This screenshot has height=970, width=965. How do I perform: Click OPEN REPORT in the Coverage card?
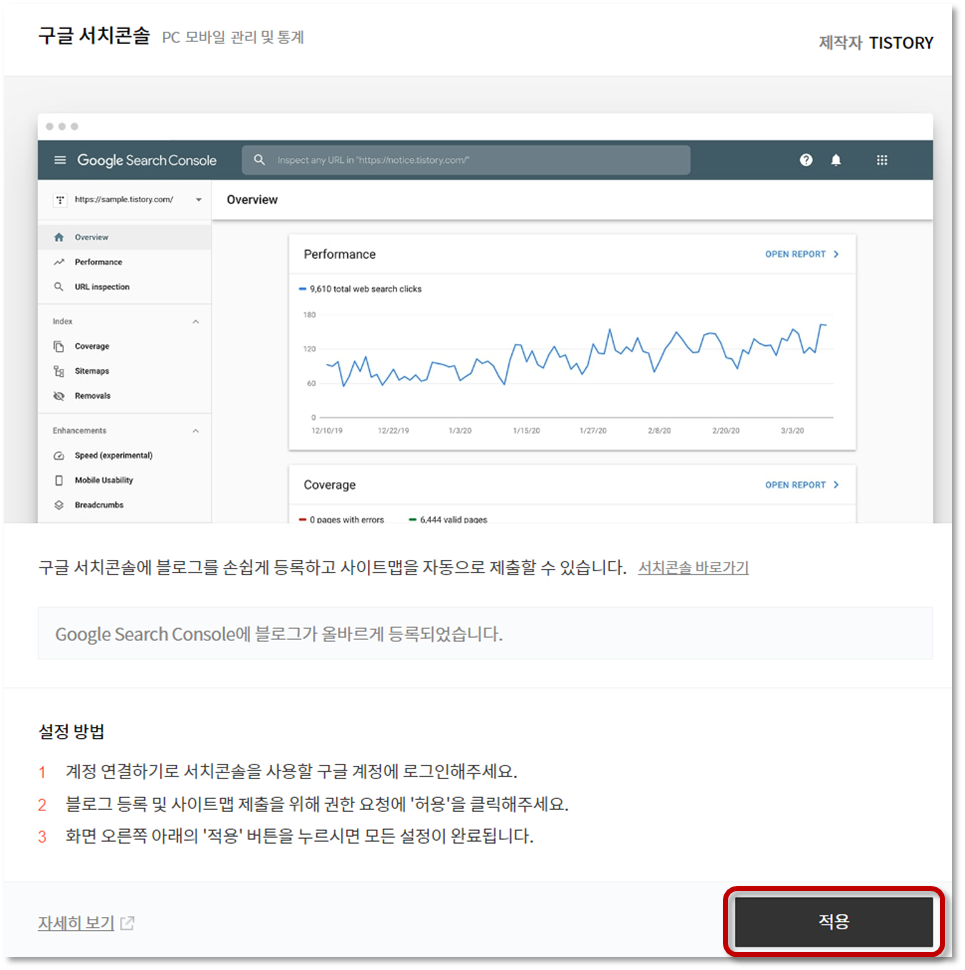tap(802, 485)
